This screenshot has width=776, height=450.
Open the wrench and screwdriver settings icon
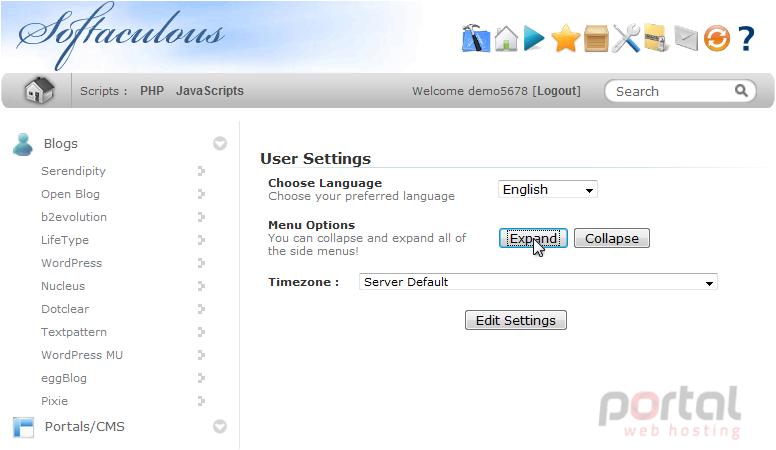626,38
